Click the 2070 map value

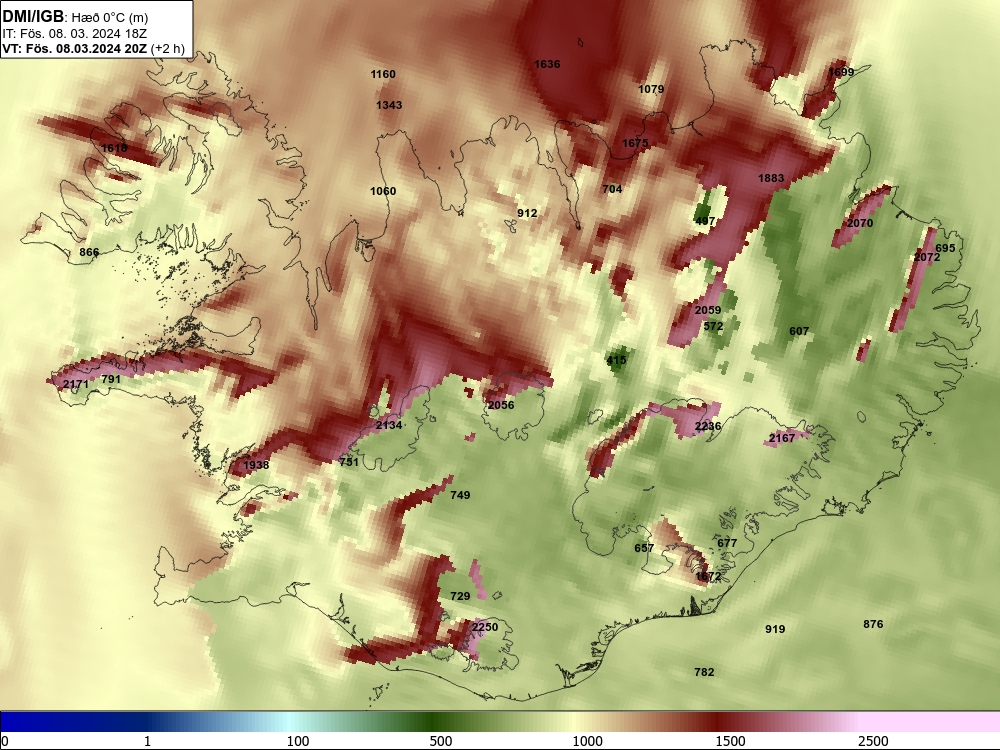[x=860, y=223]
